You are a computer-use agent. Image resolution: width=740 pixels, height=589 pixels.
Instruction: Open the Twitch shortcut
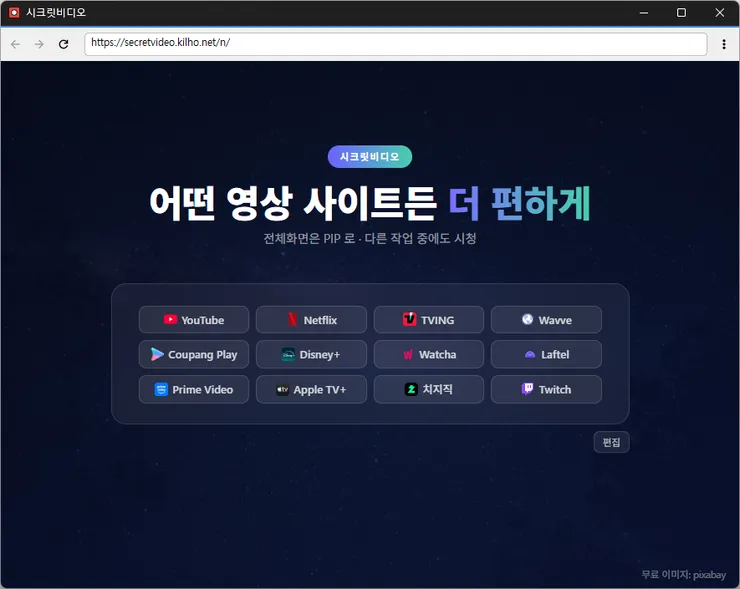(546, 389)
